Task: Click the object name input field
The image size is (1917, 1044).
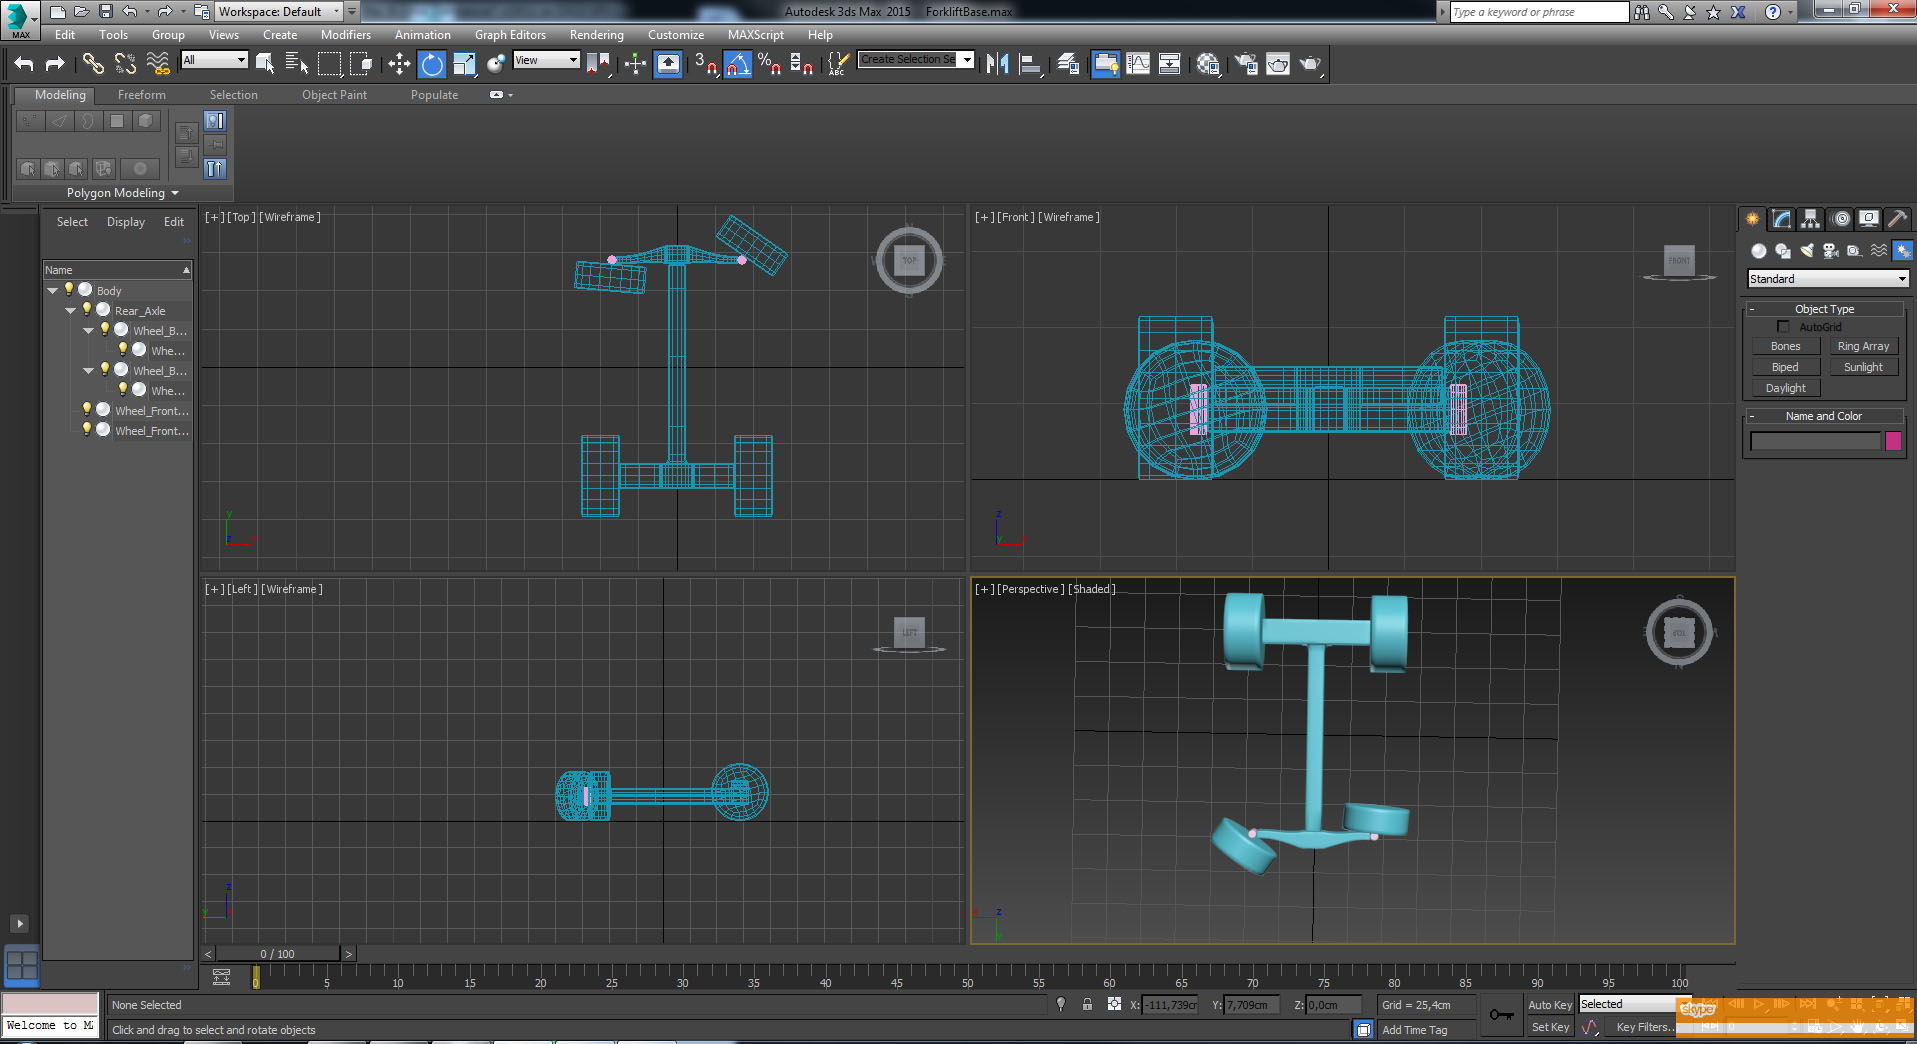Action: [1815, 441]
